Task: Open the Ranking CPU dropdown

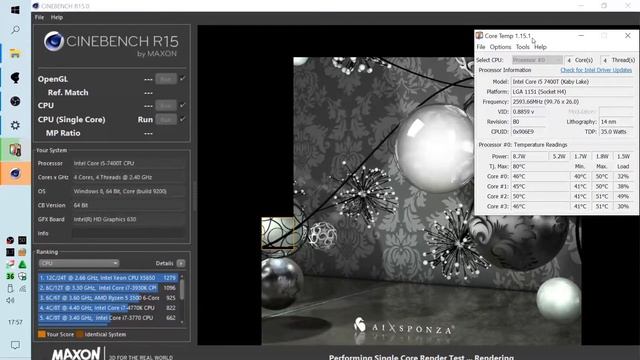Action: (79, 263)
